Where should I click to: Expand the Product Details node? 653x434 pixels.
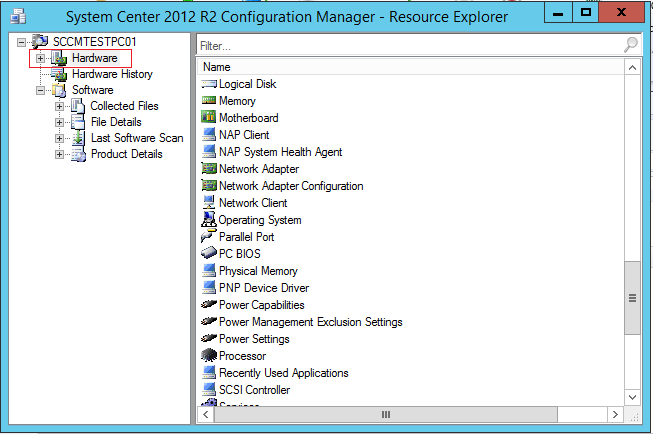(x=59, y=155)
